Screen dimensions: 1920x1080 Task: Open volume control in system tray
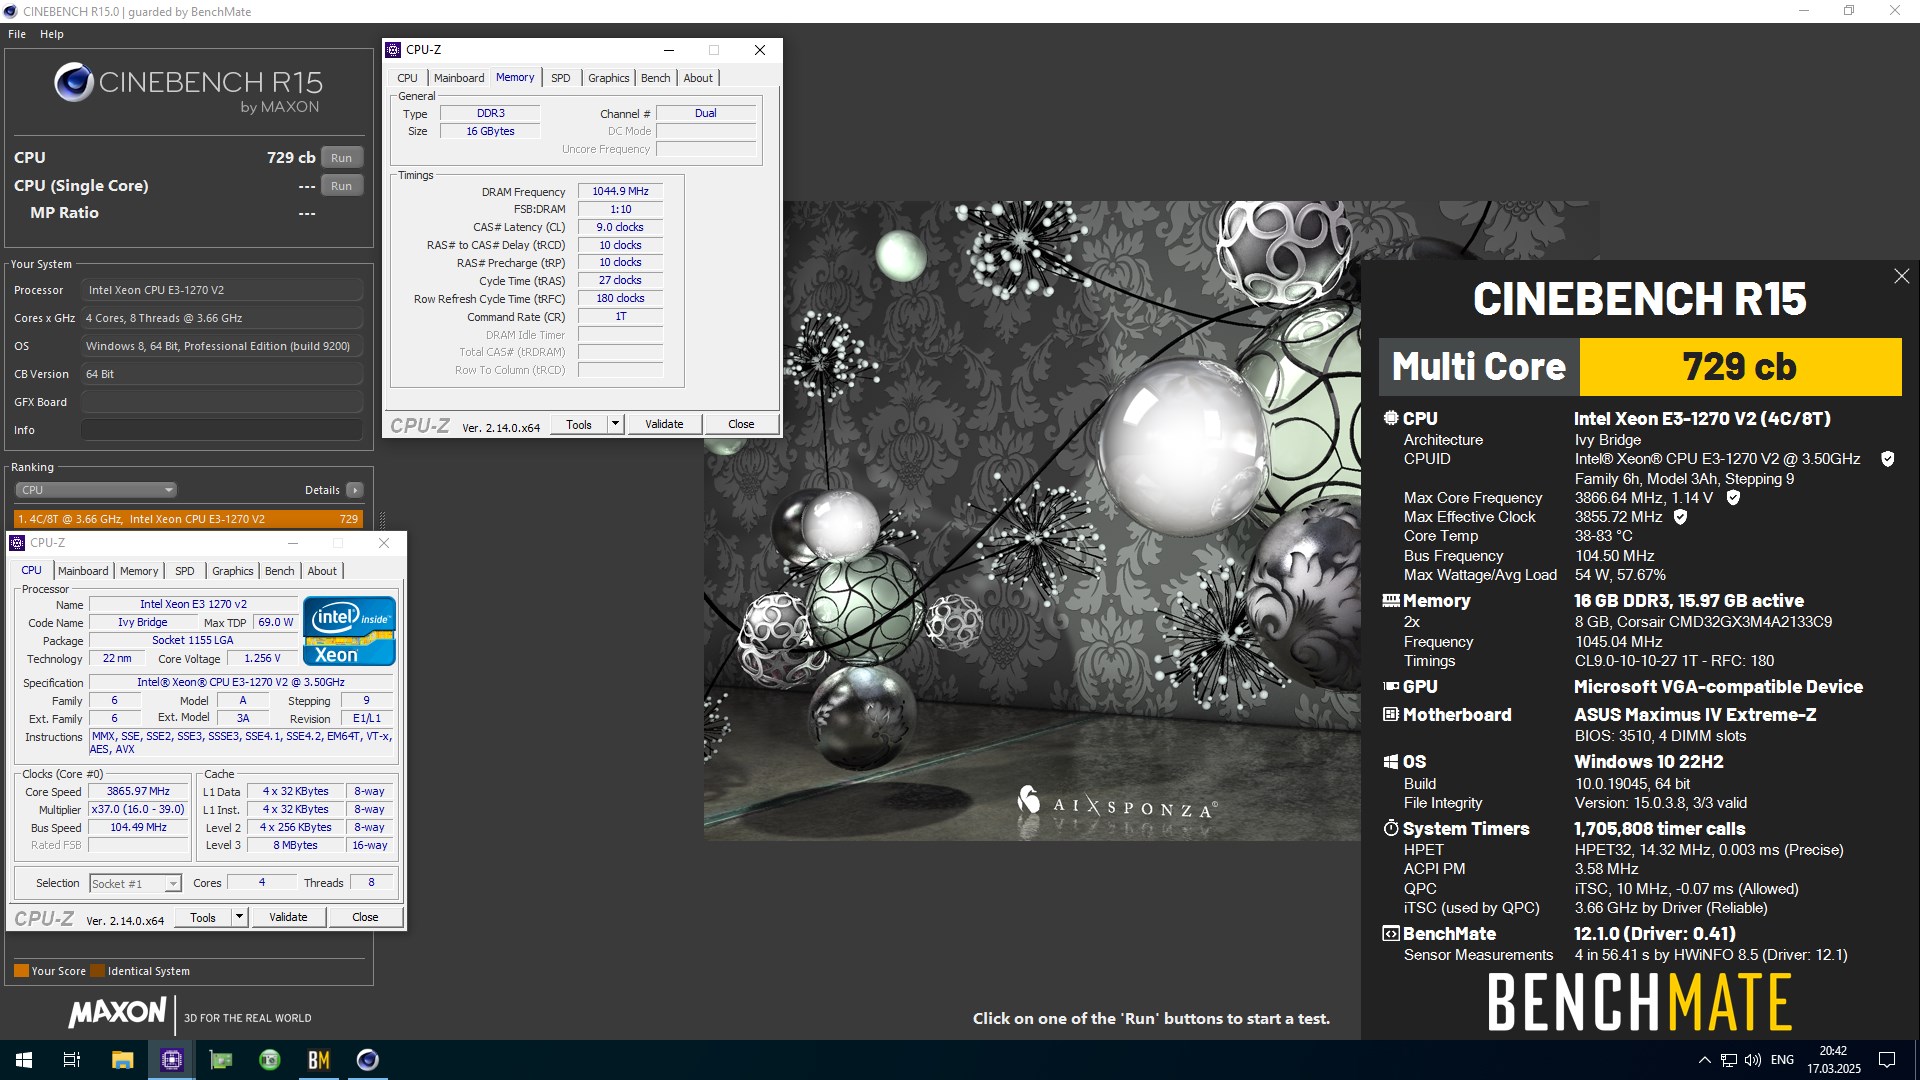coord(1753,1060)
